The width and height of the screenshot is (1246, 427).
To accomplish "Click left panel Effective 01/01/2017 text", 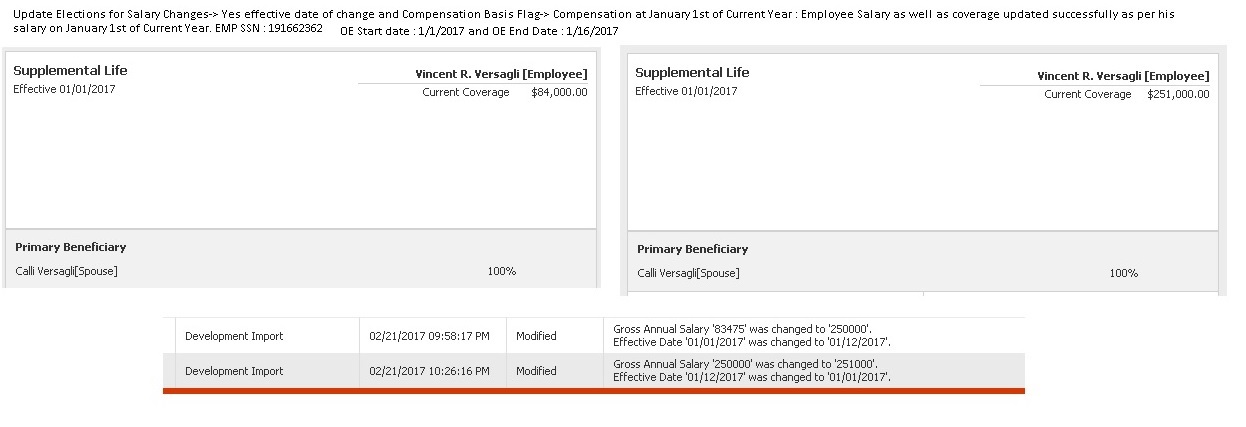I will pos(64,89).
